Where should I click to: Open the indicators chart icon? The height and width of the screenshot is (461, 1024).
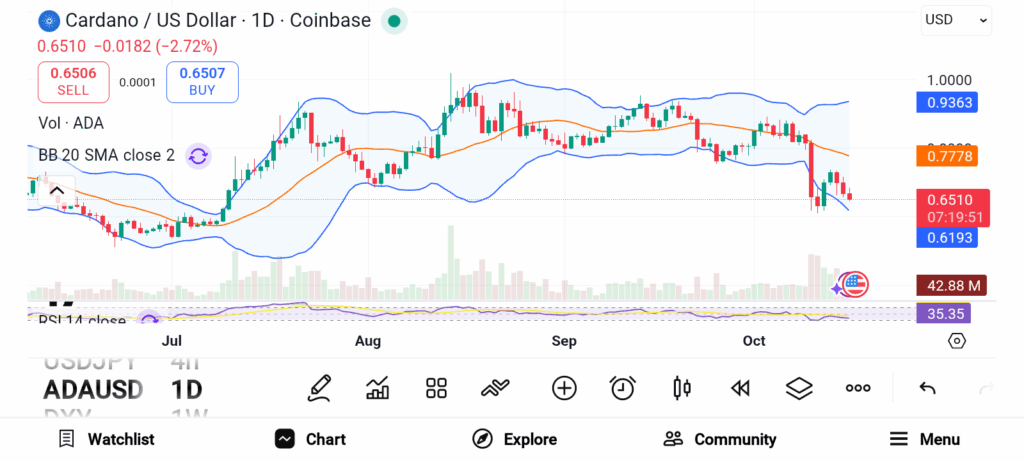click(x=378, y=388)
